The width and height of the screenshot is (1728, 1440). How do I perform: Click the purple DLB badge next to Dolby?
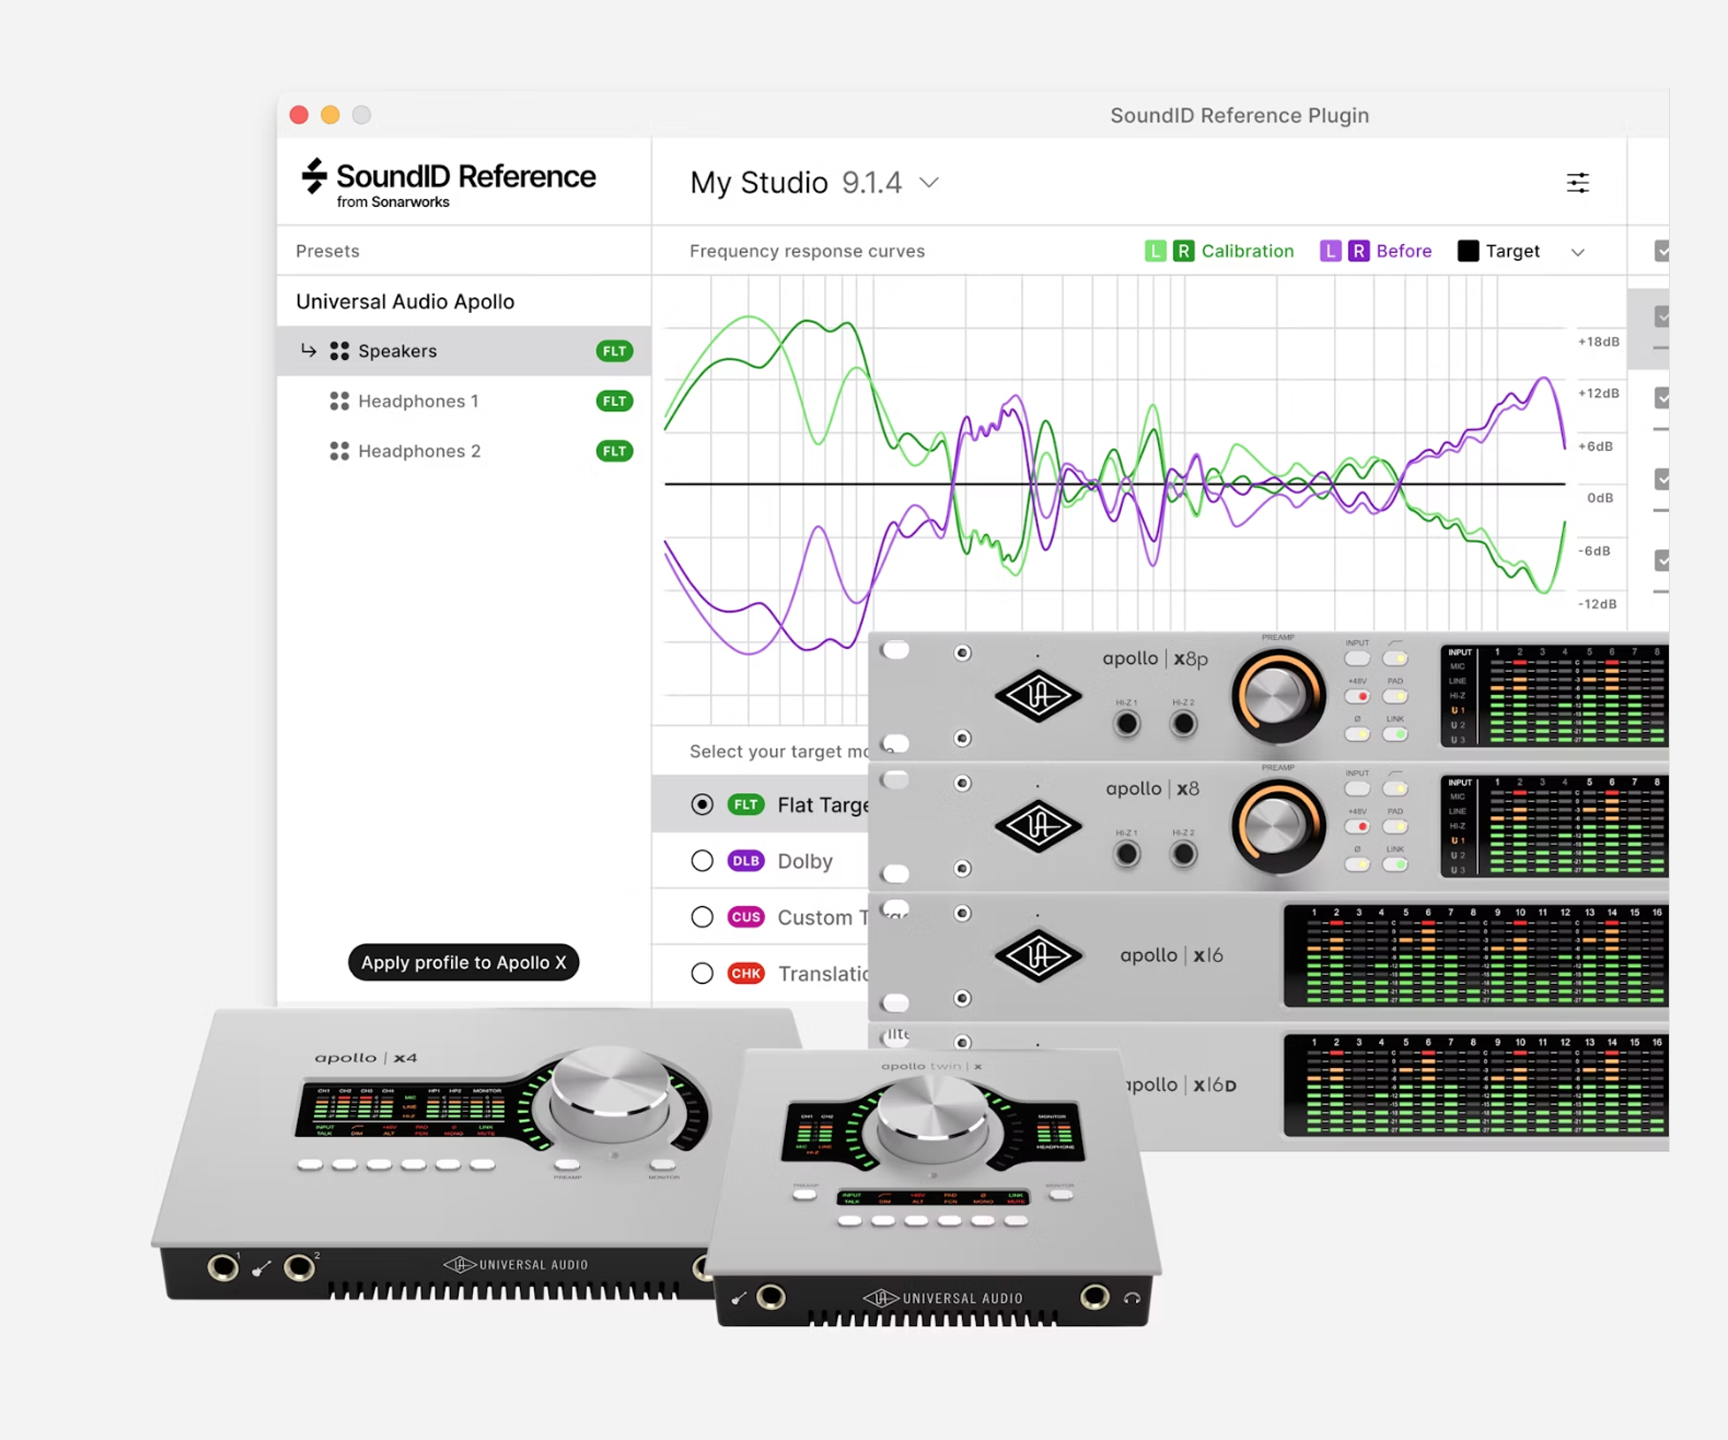(x=745, y=860)
